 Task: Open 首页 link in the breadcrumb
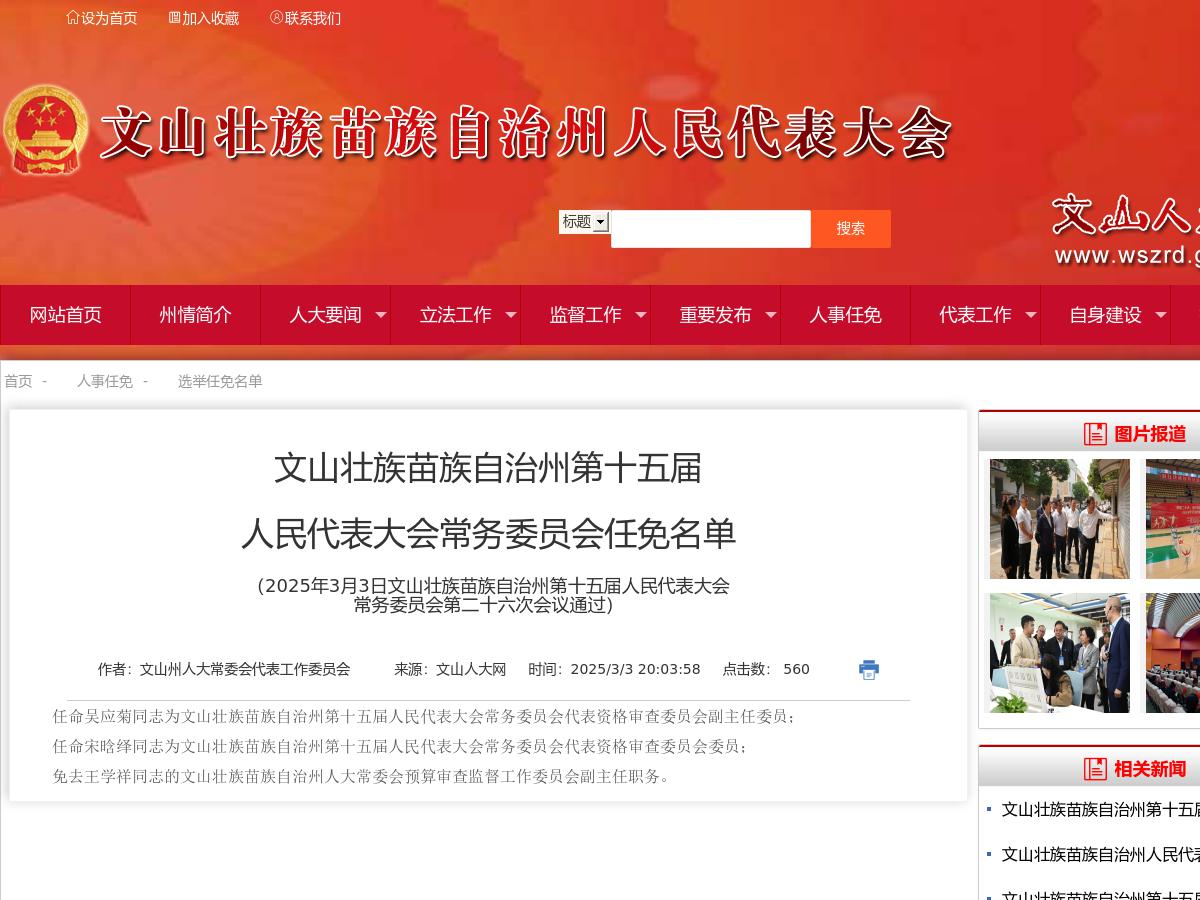[17, 381]
